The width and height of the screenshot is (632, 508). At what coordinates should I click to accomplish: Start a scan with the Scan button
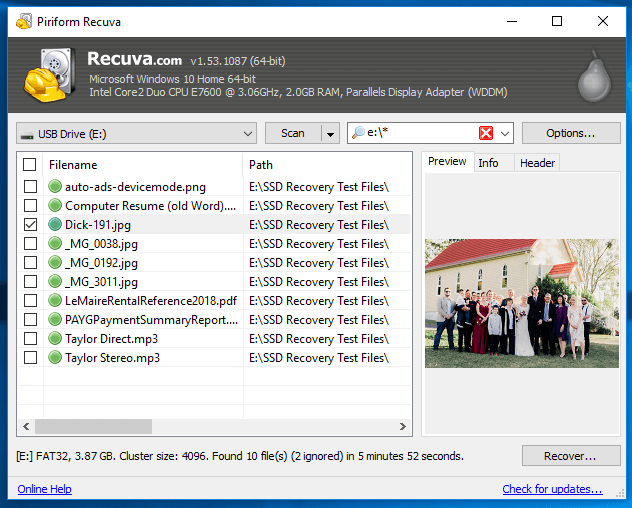pos(293,133)
